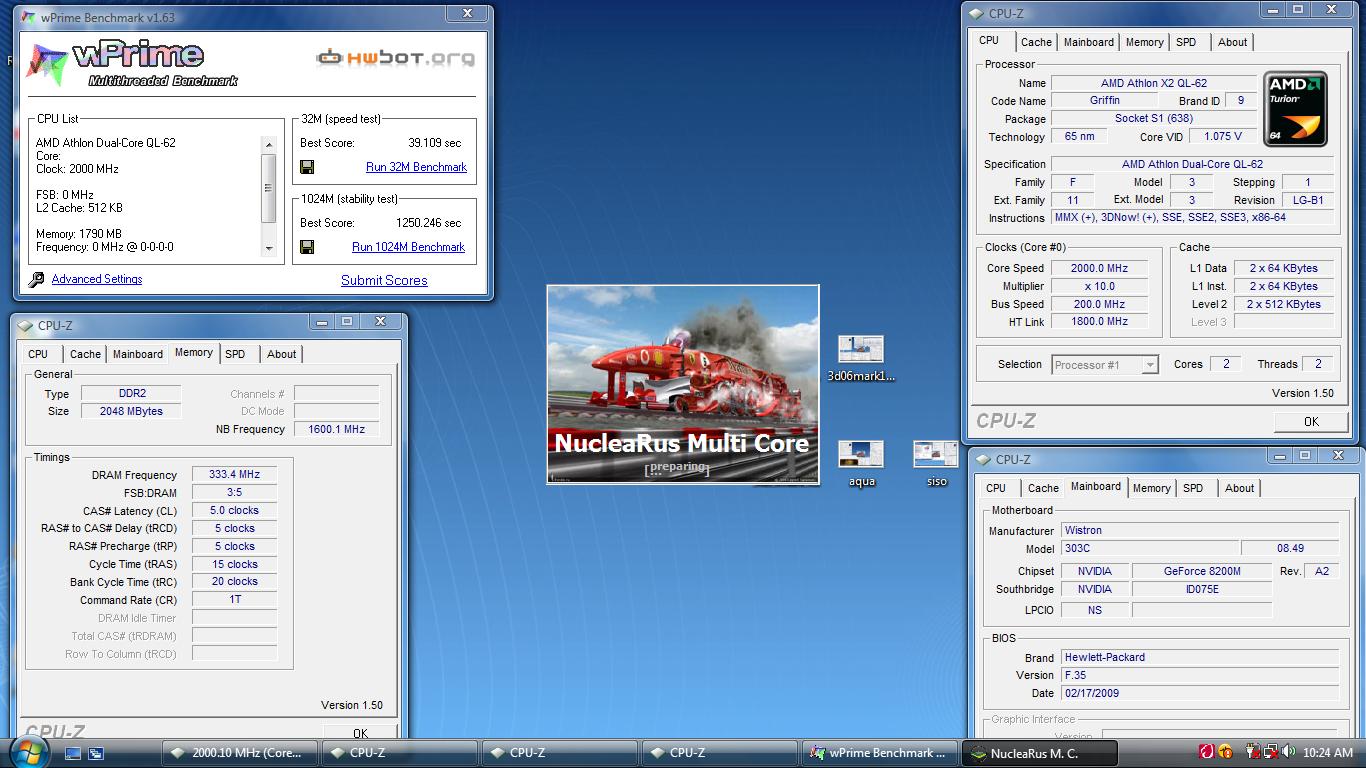1366x768 pixels.
Task: Click Run 32M Benchmark link
Action: click(x=416, y=167)
